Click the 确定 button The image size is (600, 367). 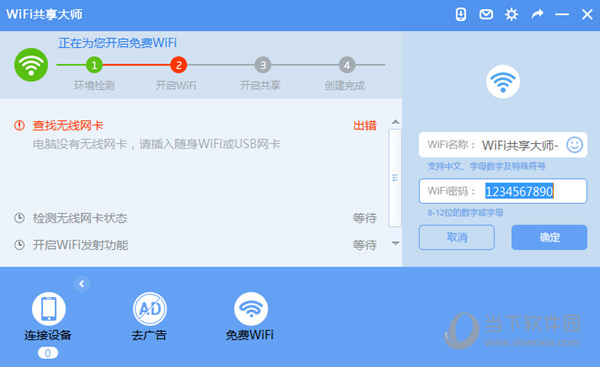pos(549,237)
